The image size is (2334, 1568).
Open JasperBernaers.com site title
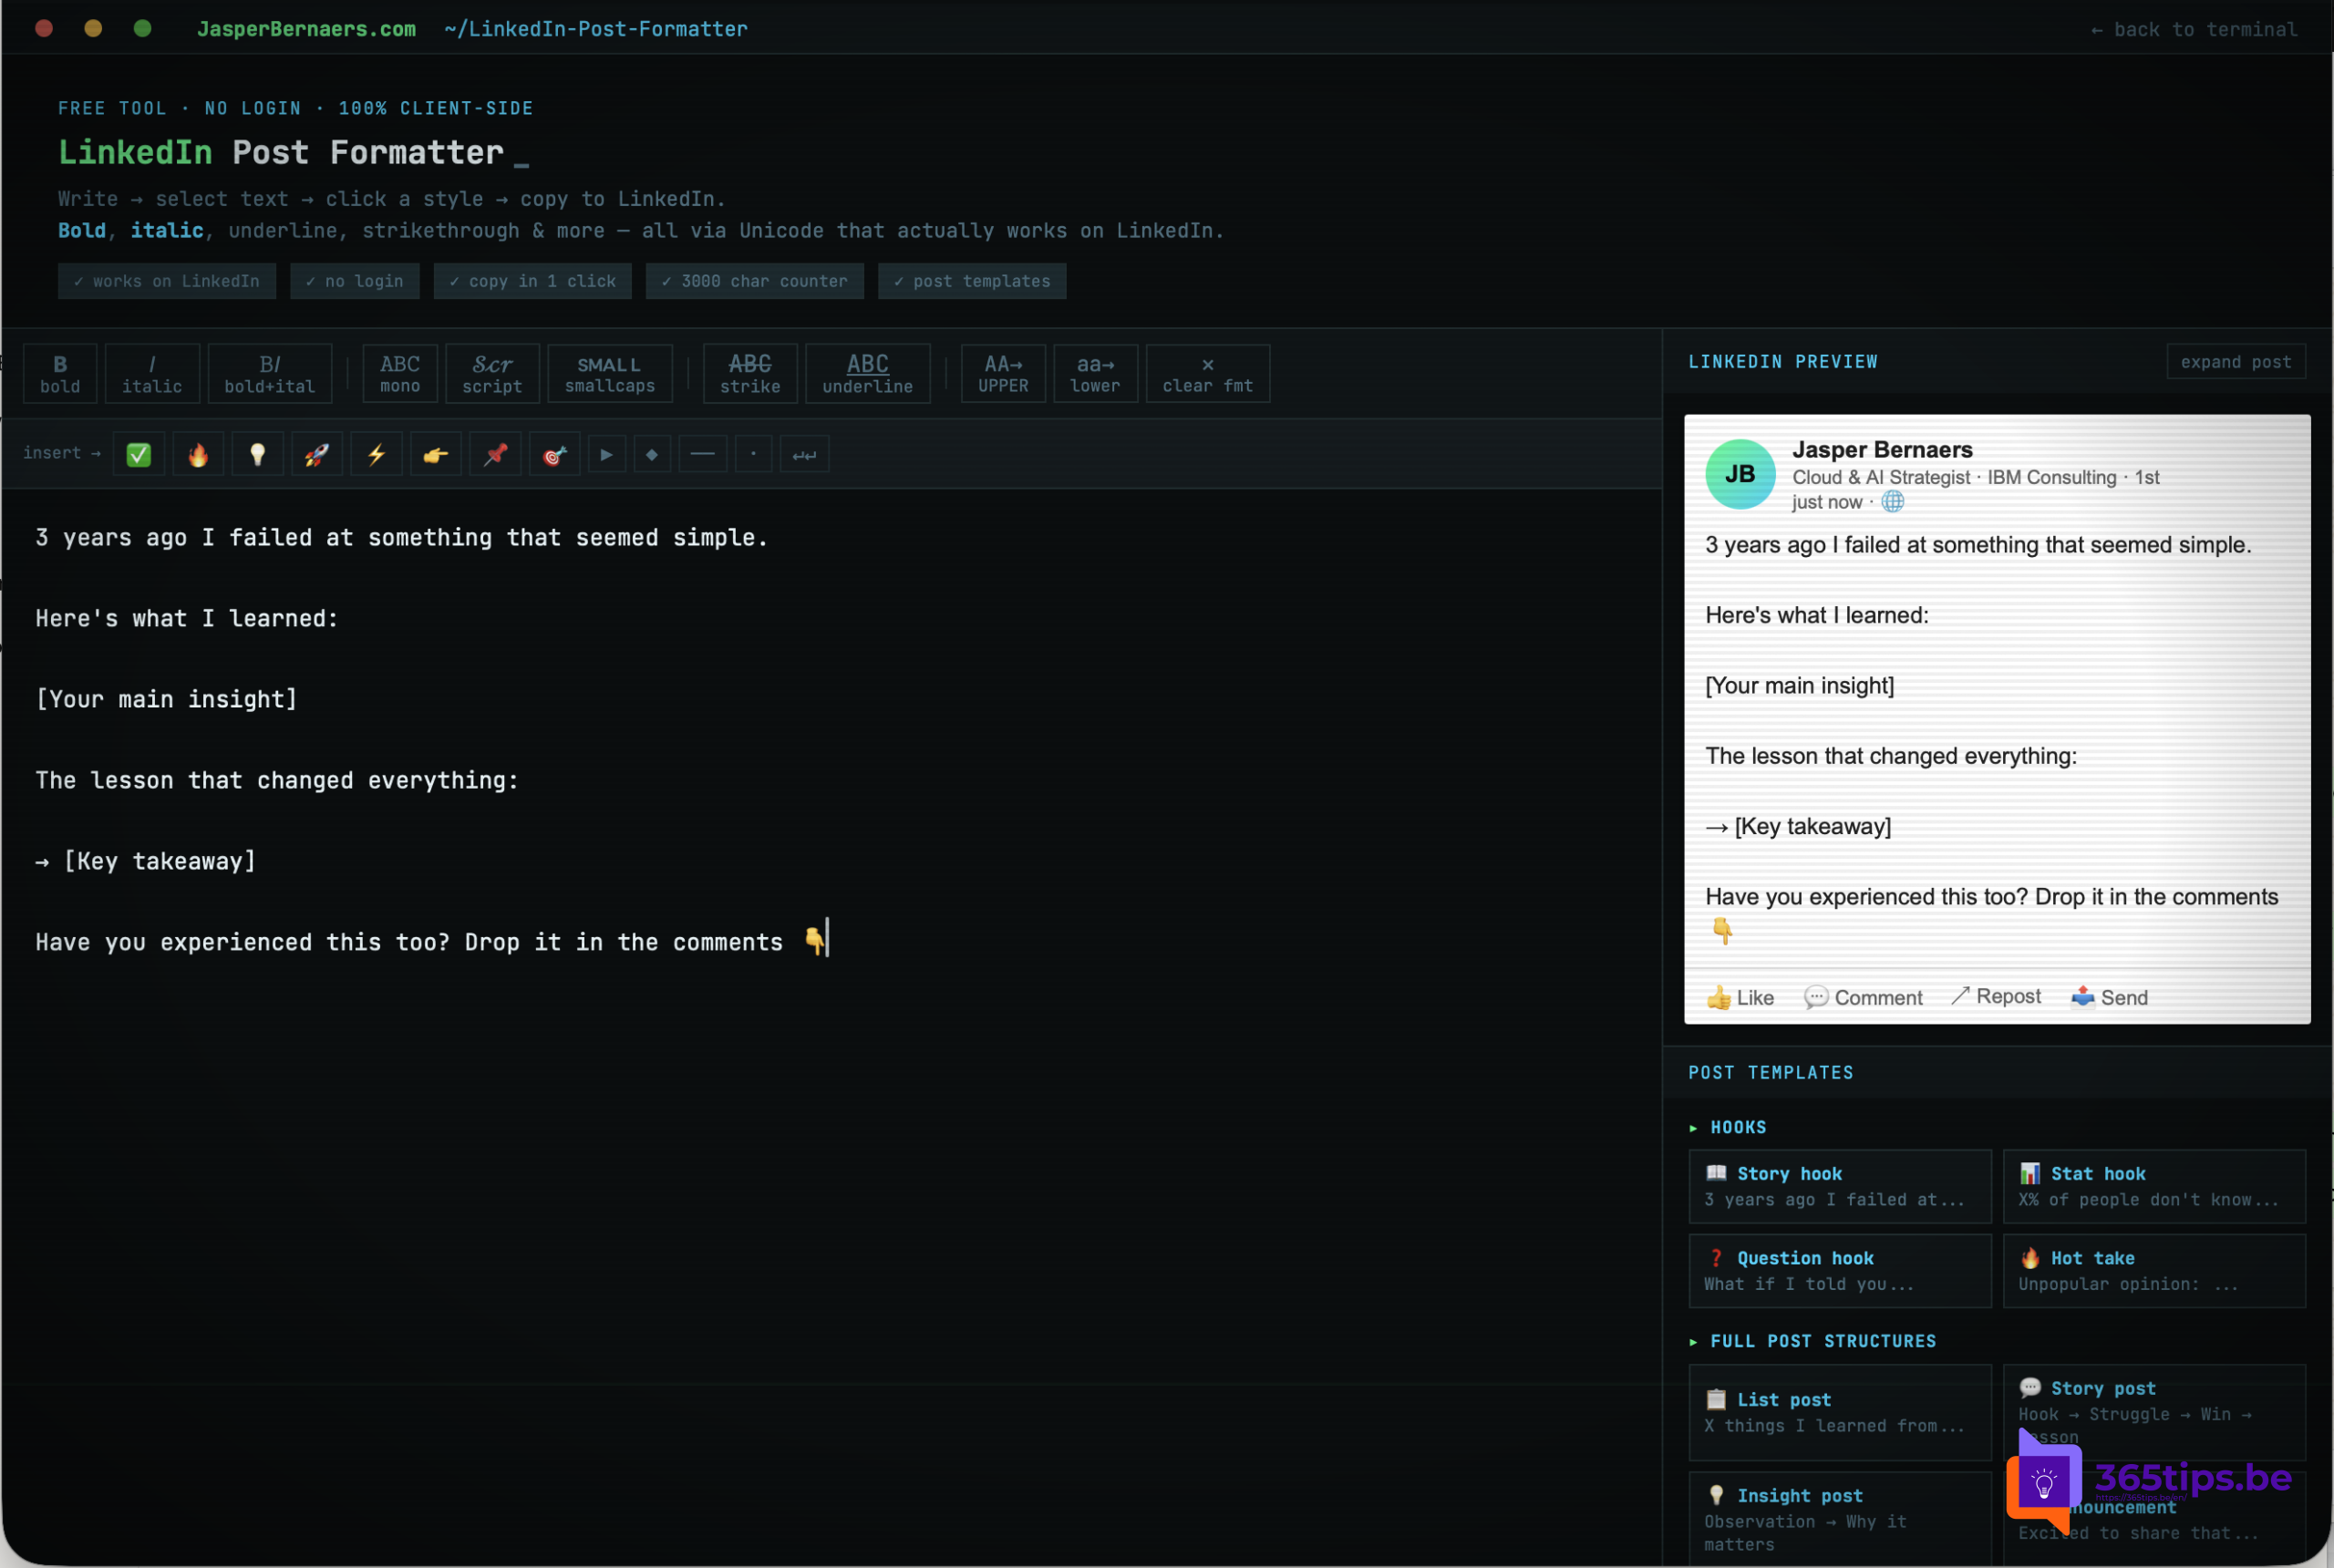pyautogui.click(x=306, y=29)
